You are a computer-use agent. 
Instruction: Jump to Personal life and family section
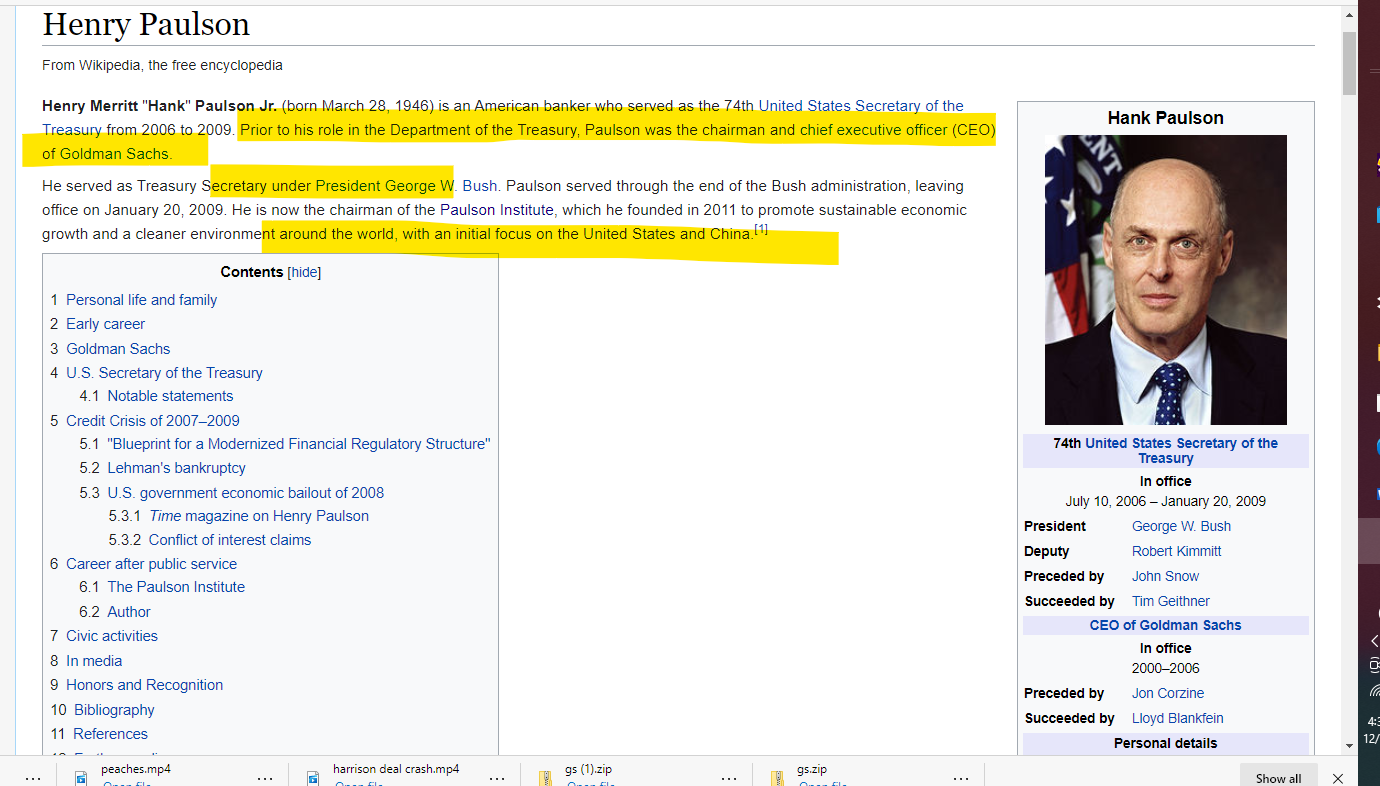pyautogui.click(x=141, y=300)
